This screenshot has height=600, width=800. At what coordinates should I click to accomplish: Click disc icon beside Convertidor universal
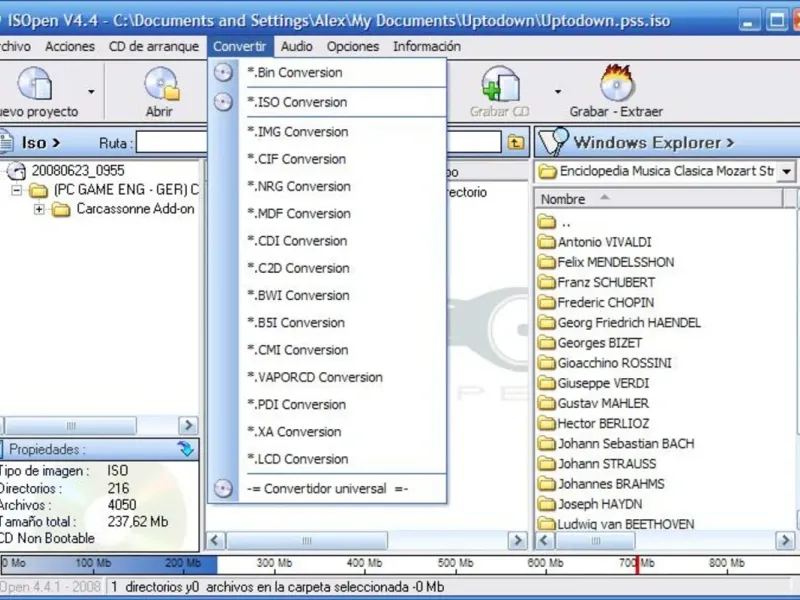tap(223, 488)
